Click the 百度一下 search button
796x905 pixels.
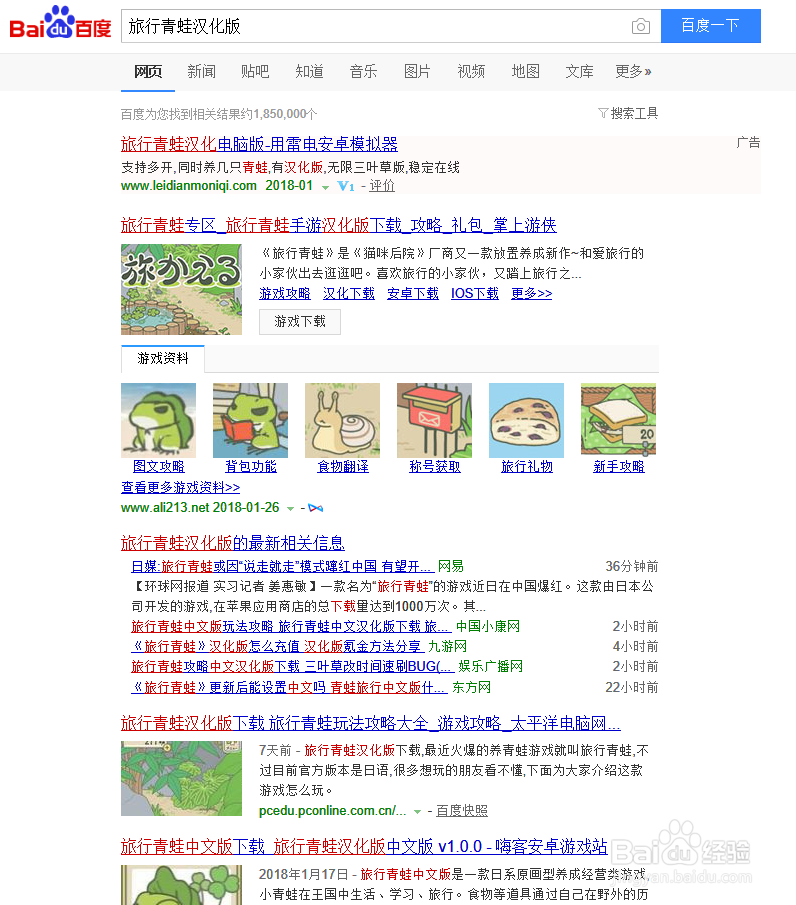click(711, 26)
